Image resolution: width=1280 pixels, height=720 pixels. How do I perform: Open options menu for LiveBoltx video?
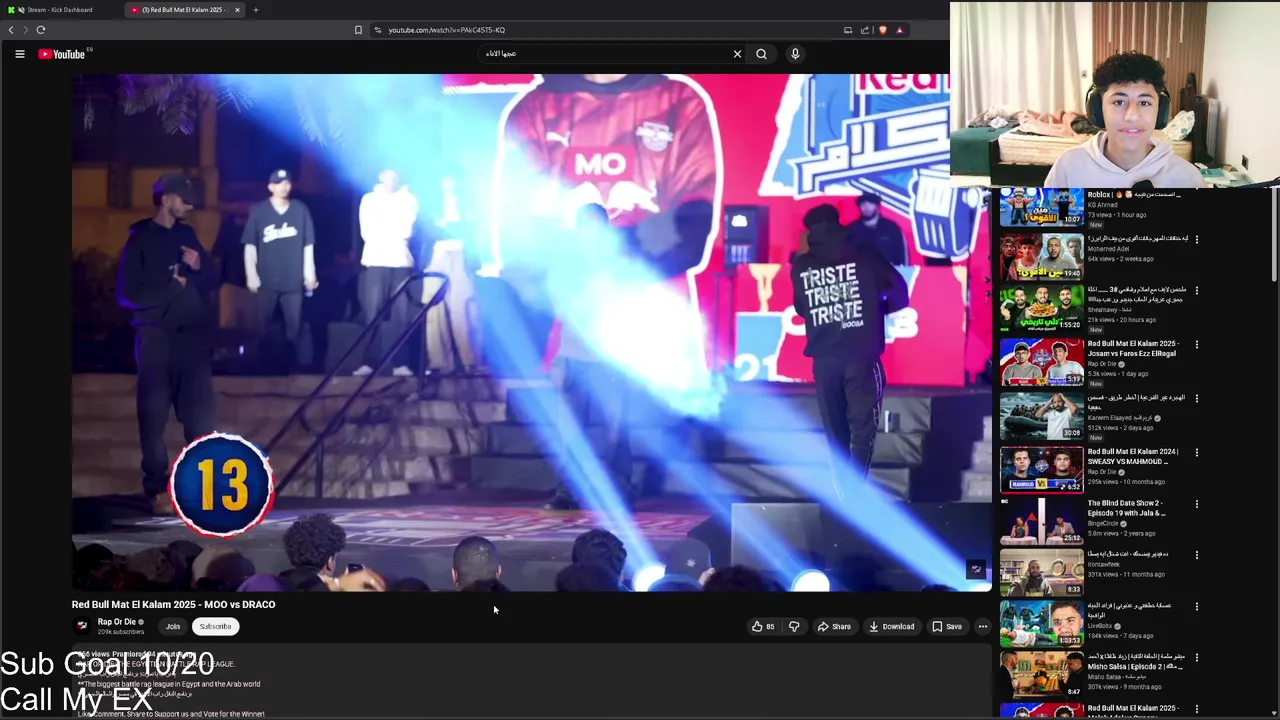coord(1197,607)
